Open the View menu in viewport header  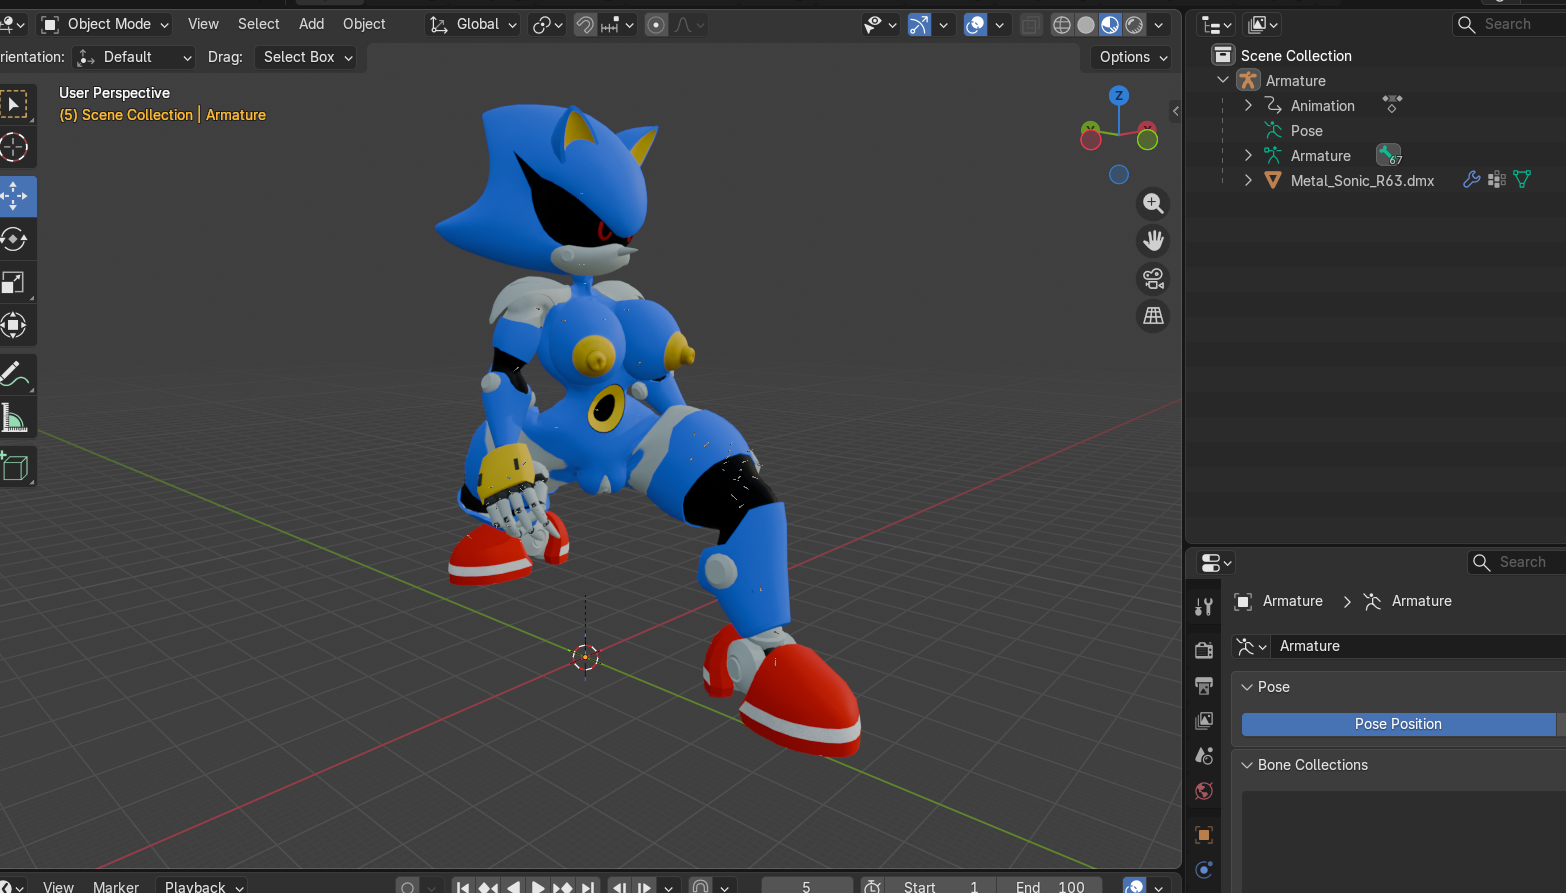[x=203, y=24]
